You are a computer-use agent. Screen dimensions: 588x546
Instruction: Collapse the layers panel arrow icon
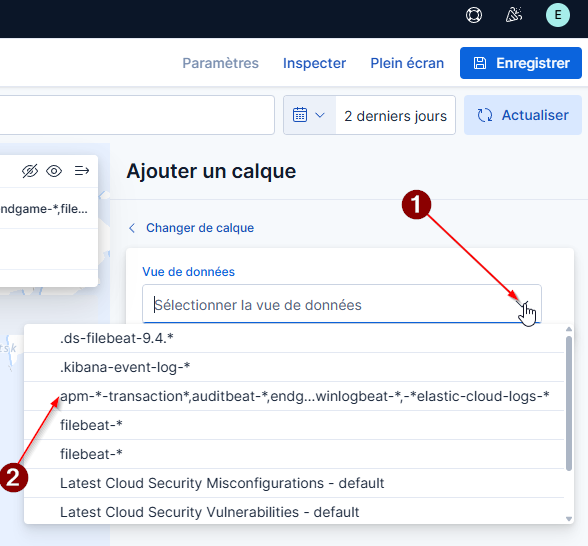[81, 171]
